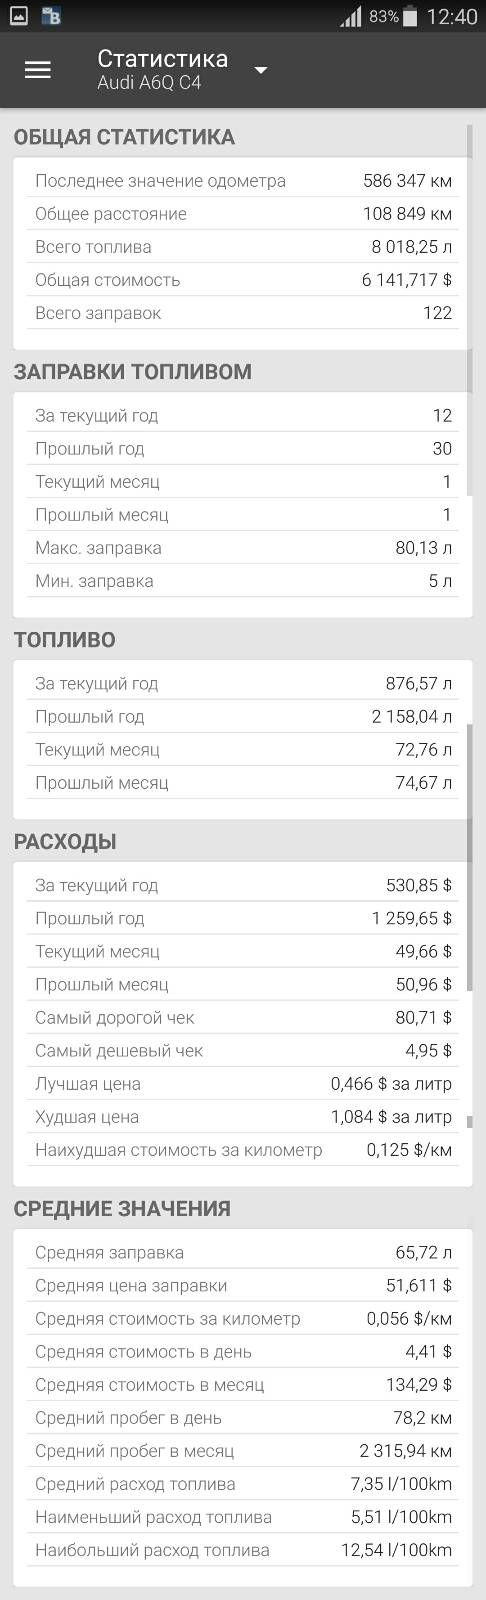The height and width of the screenshot is (1600, 486).
Task: Select the Последнее значение одометра row
Action: point(243,181)
